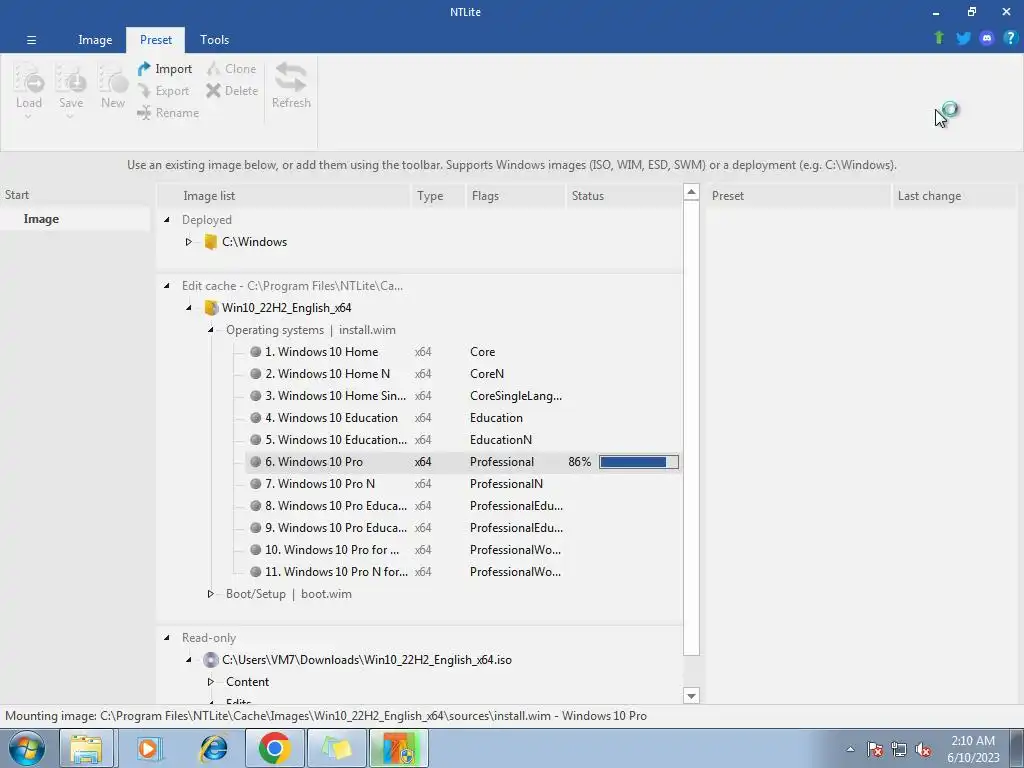Collapse the Deployed group
Viewport: 1024px width, 768px height.
tap(167, 220)
